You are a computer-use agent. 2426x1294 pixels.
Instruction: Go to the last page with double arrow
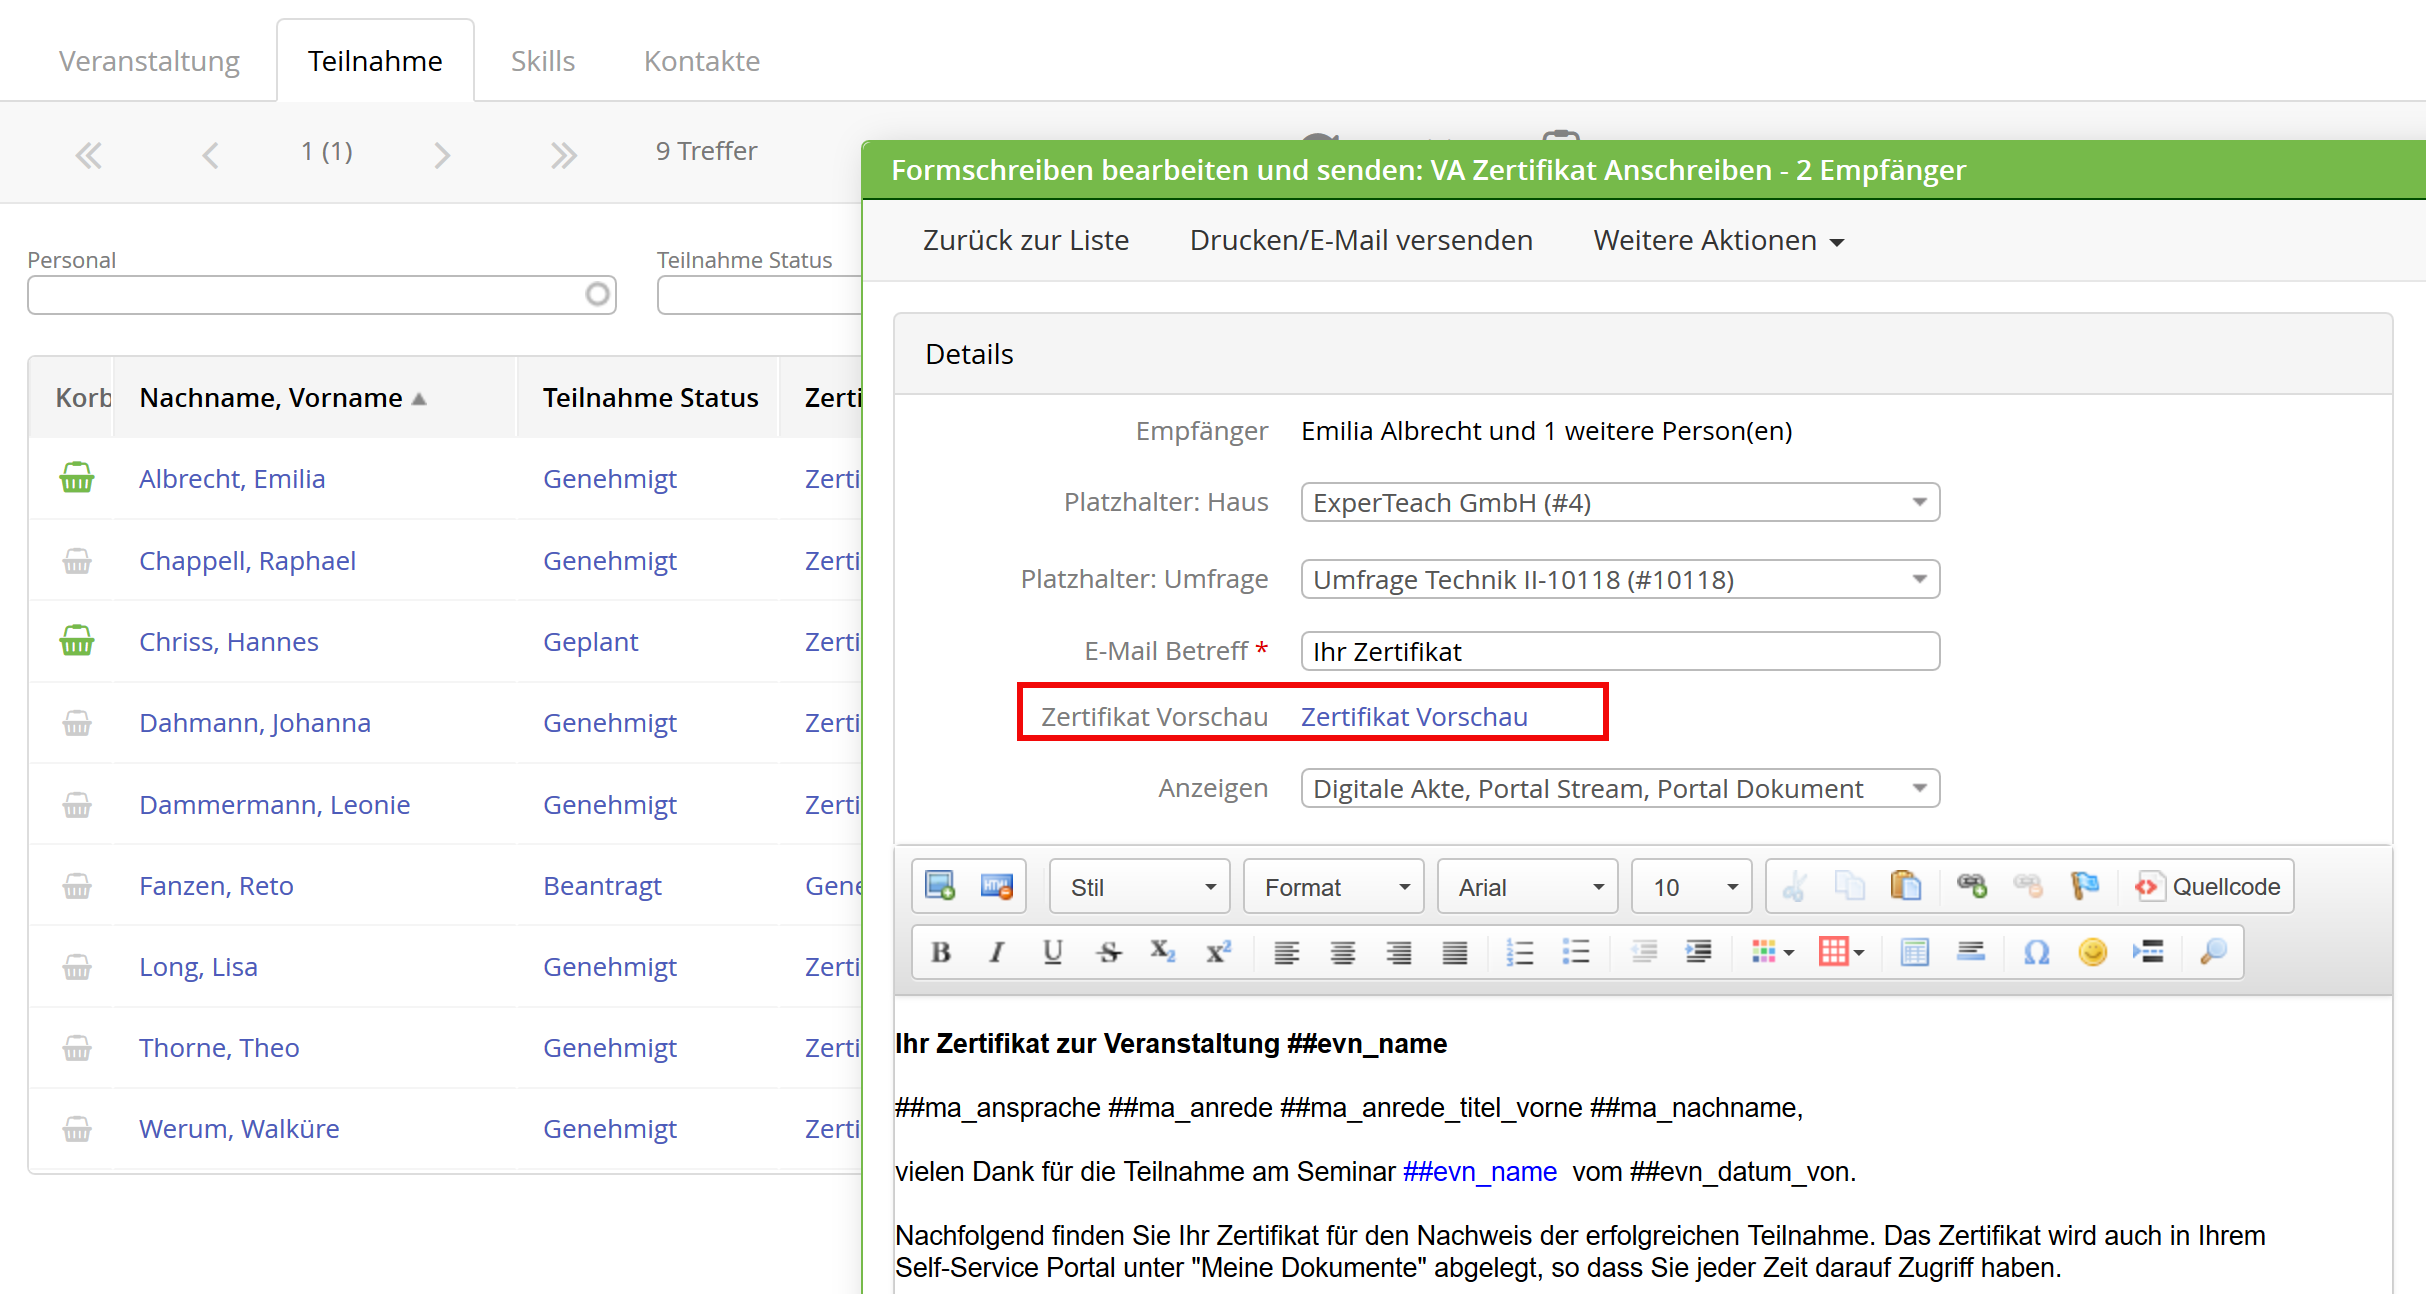click(564, 155)
